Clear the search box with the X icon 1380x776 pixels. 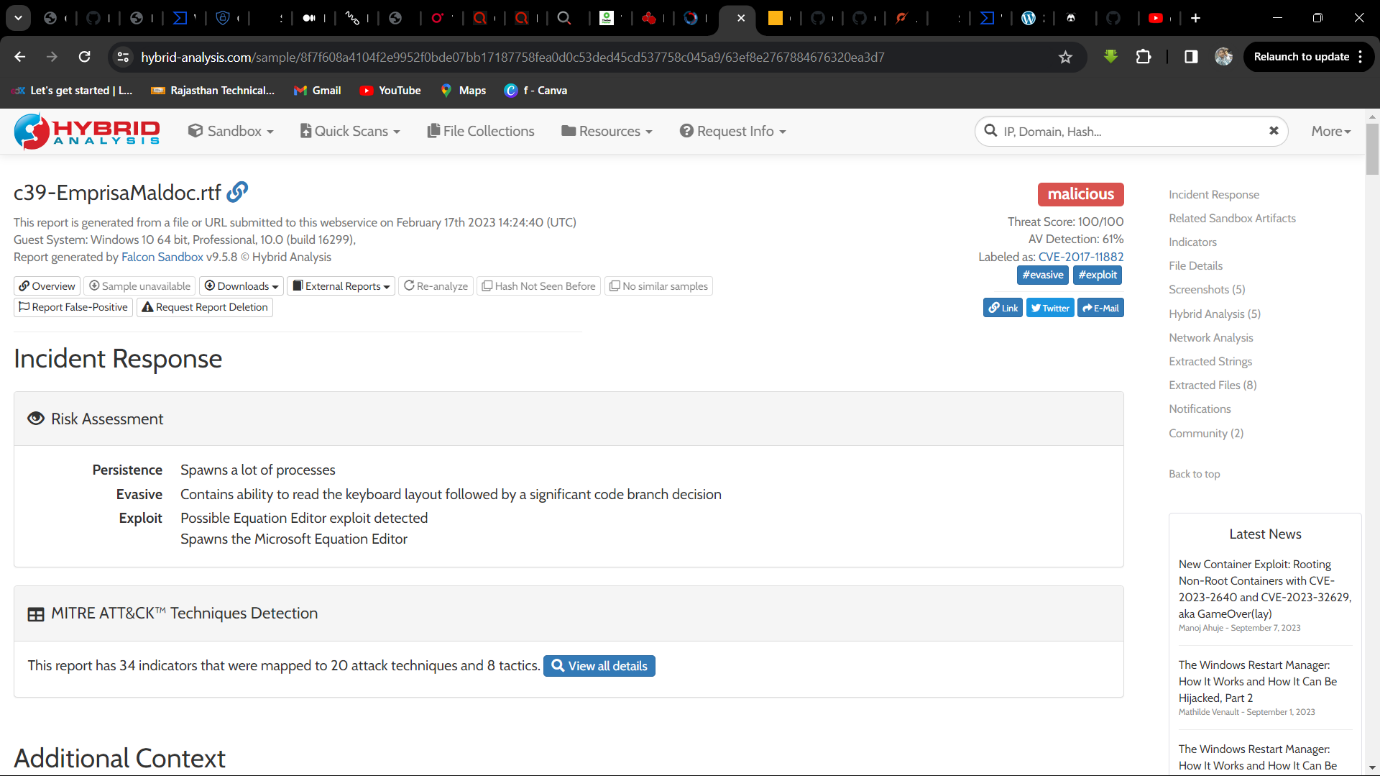[x=1273, y=131]
